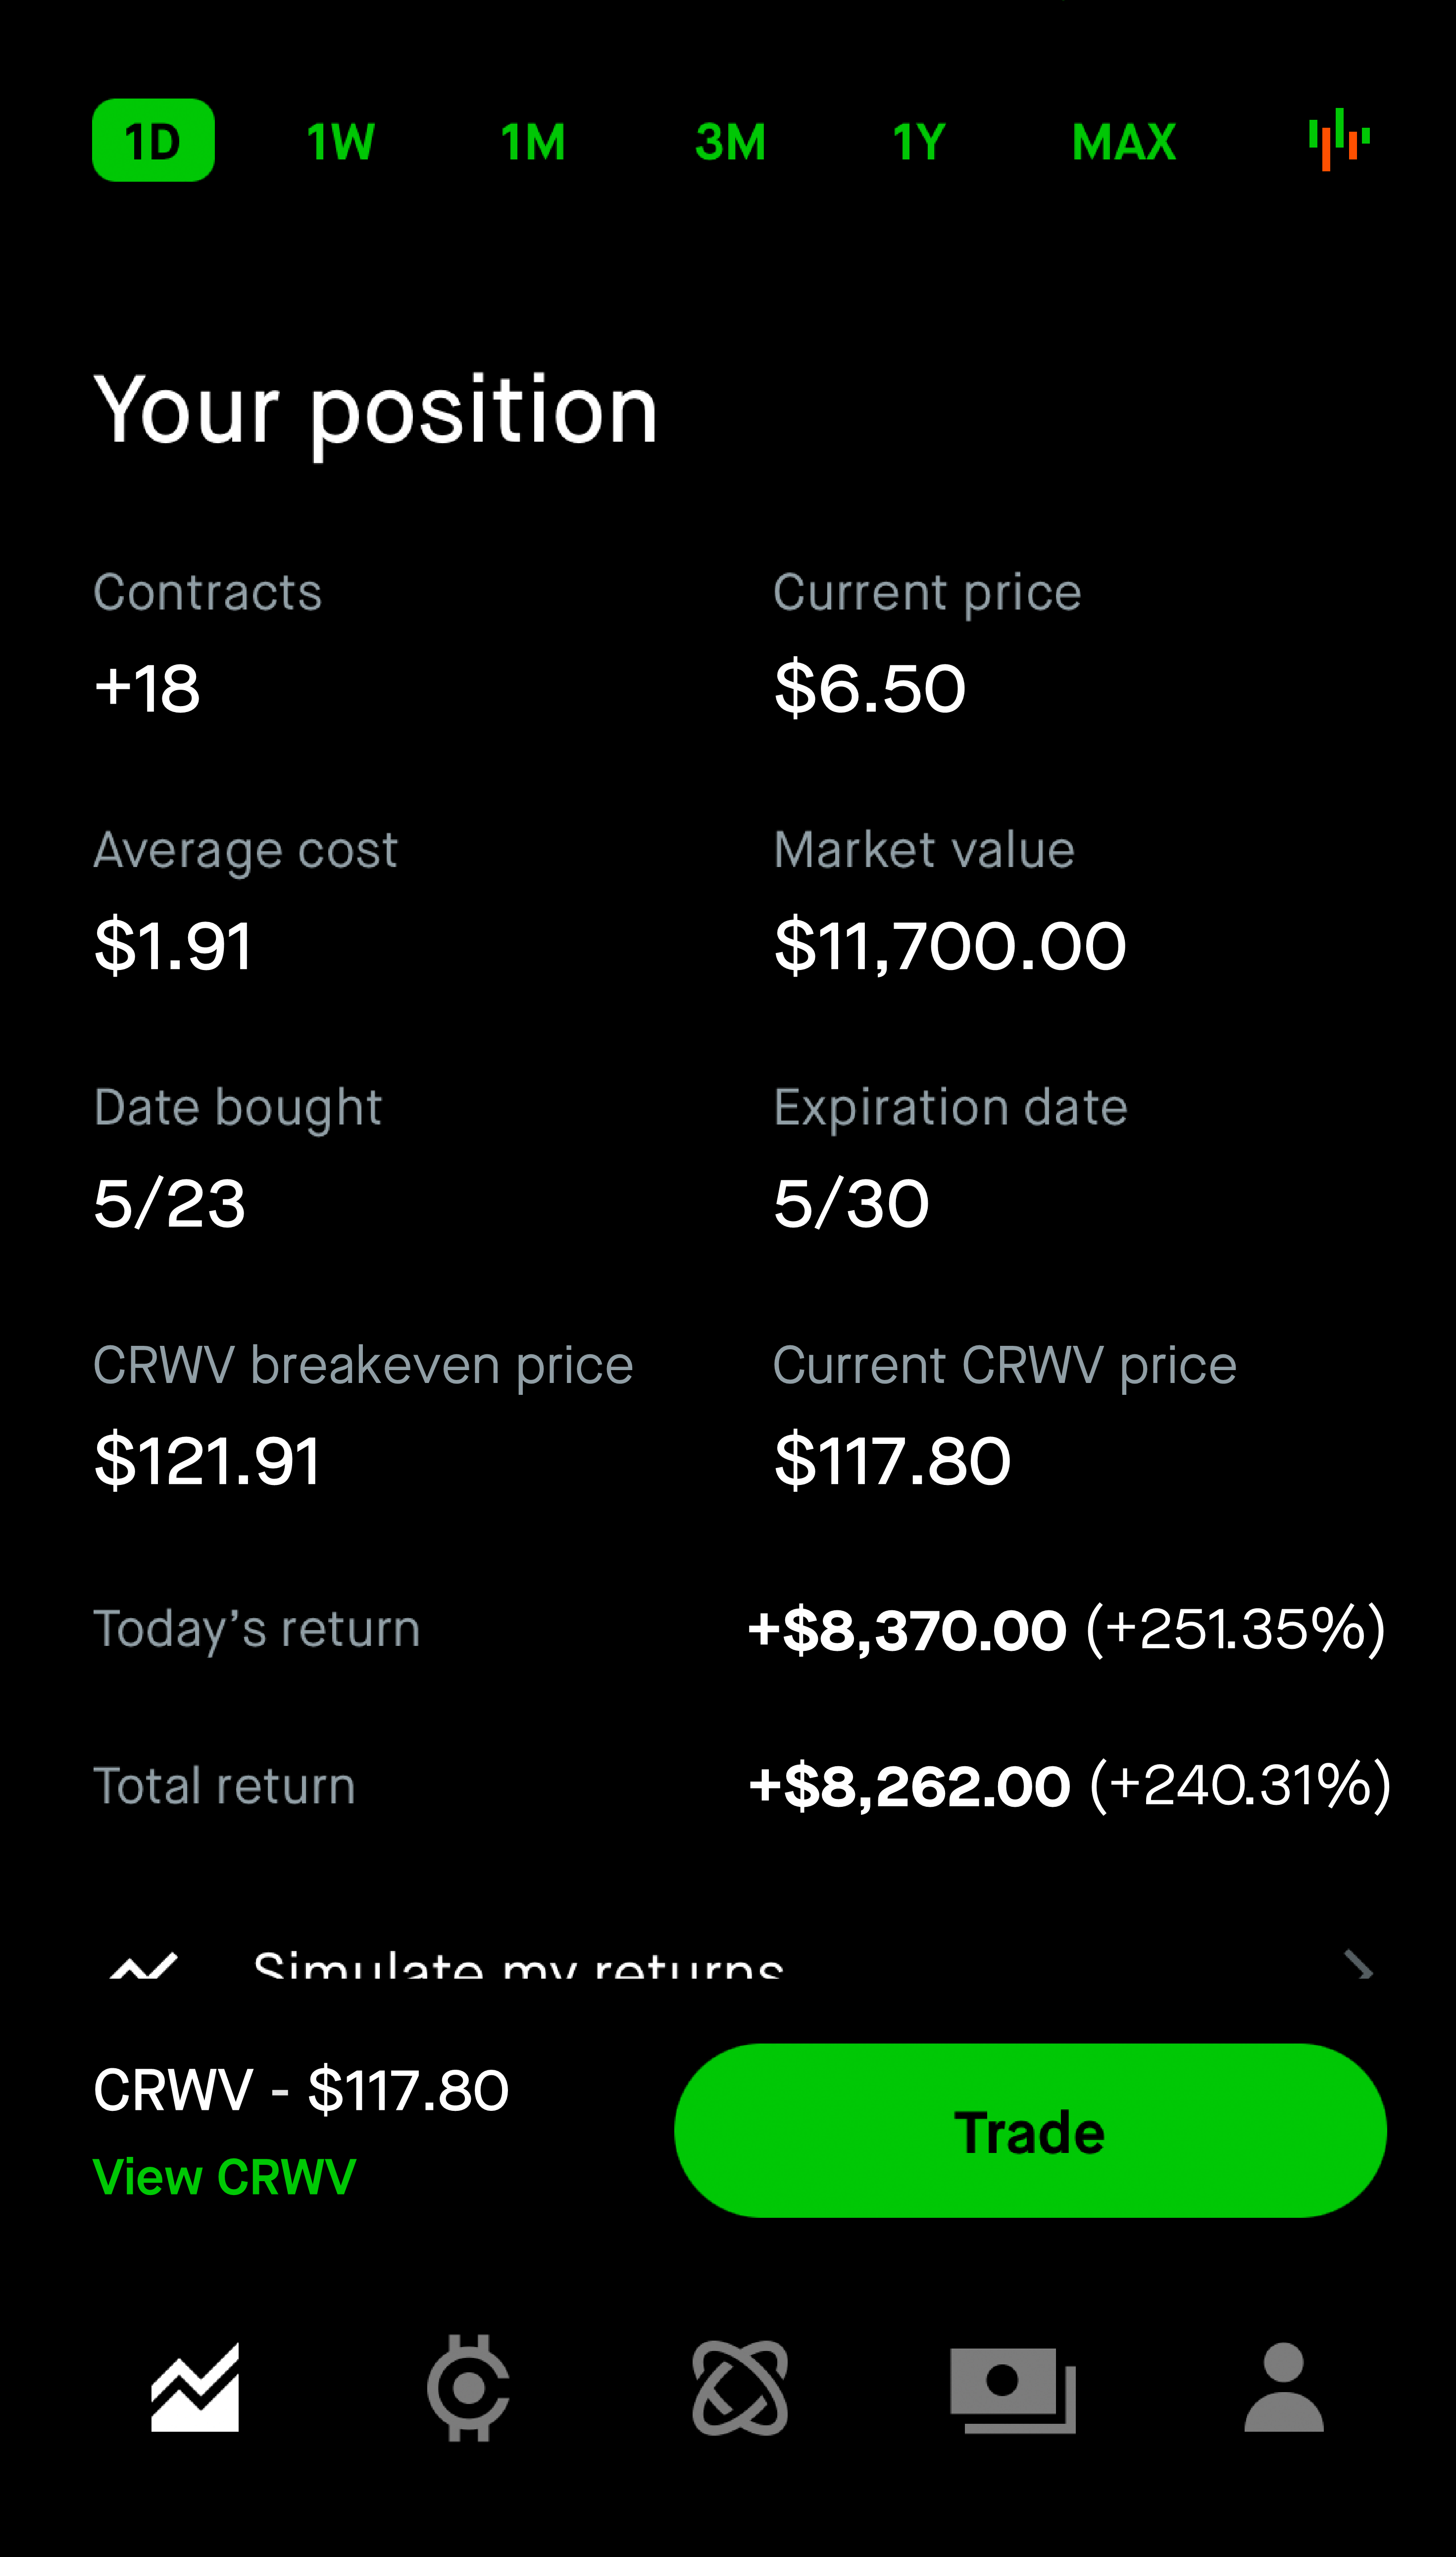
Task: Expand Simulate my returns chevron
Action: (1358, 1965)
